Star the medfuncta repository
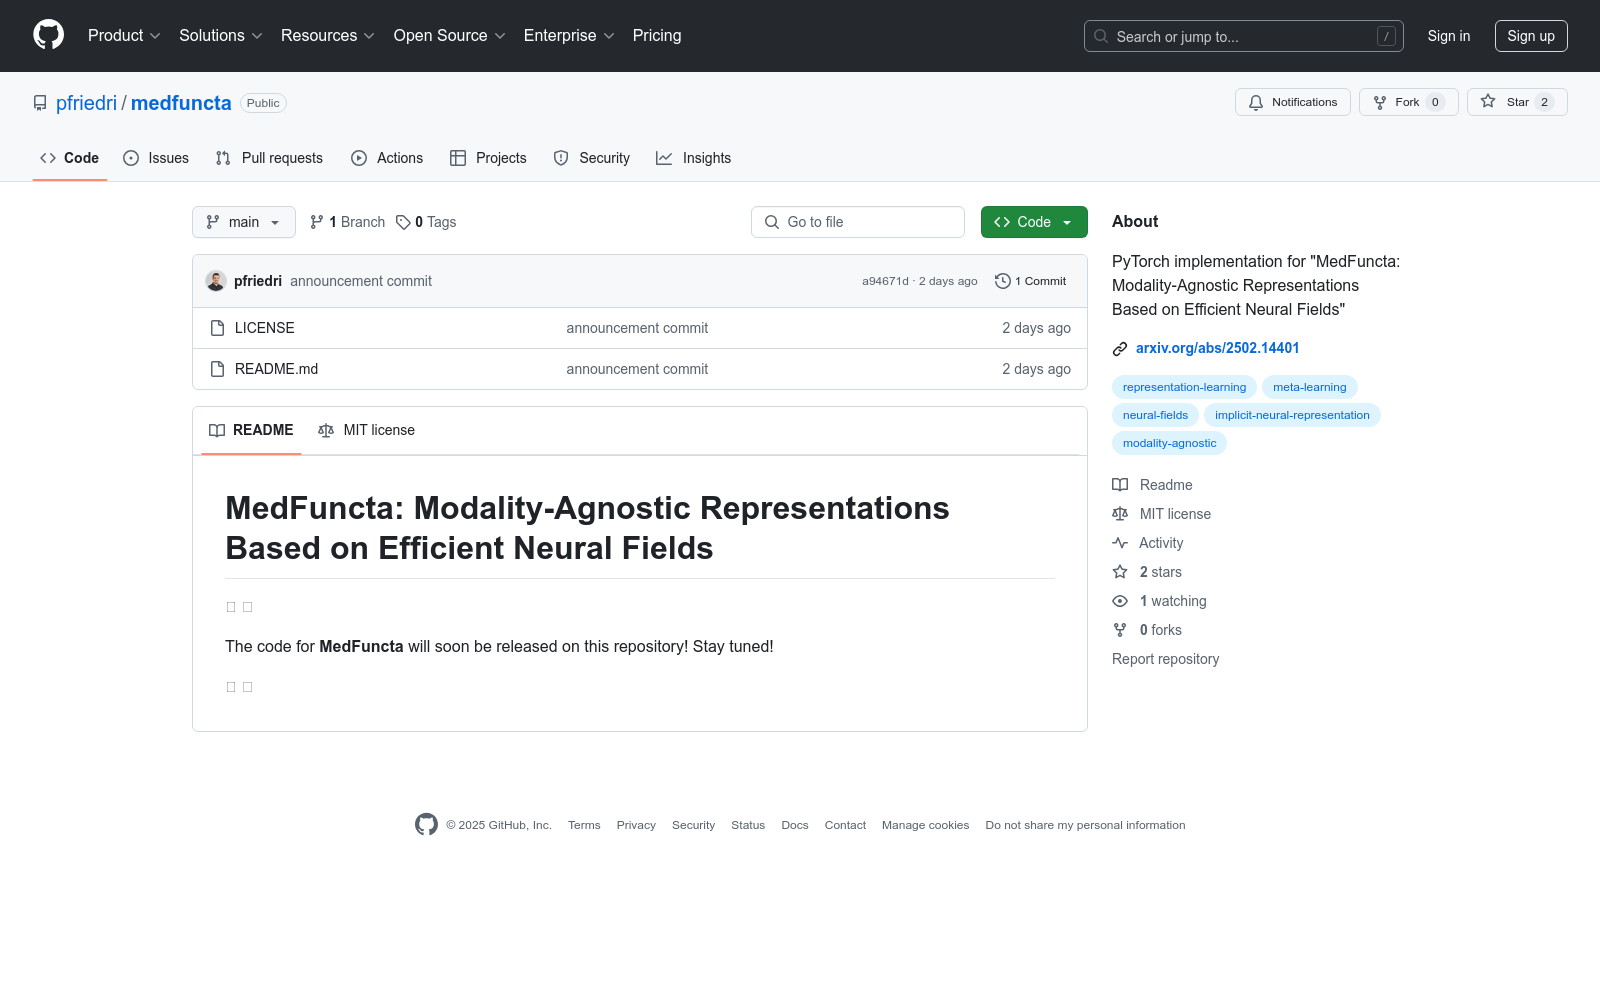This screenshot has height=1000, width=1600. point(1517,102)
